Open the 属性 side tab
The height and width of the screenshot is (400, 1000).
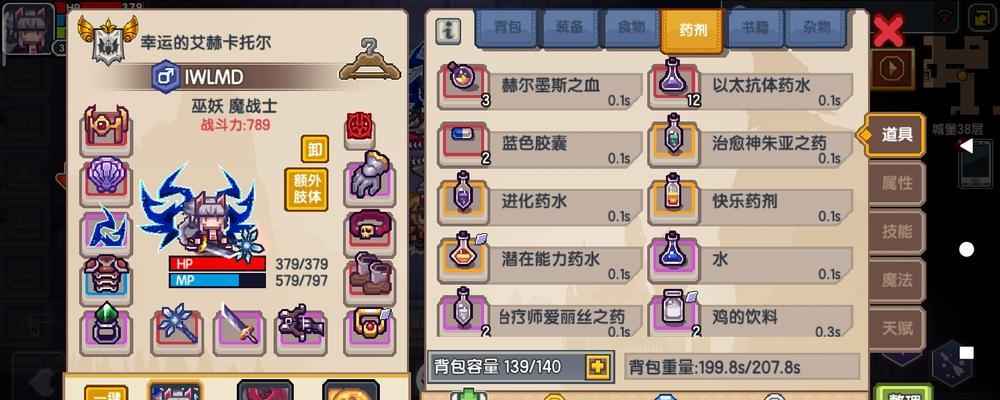coord(896,184)
